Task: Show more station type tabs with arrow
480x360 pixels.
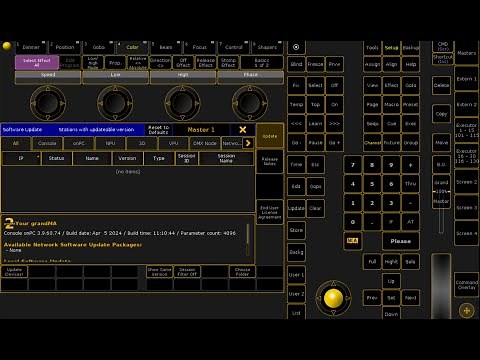Action: coord(248,143)
